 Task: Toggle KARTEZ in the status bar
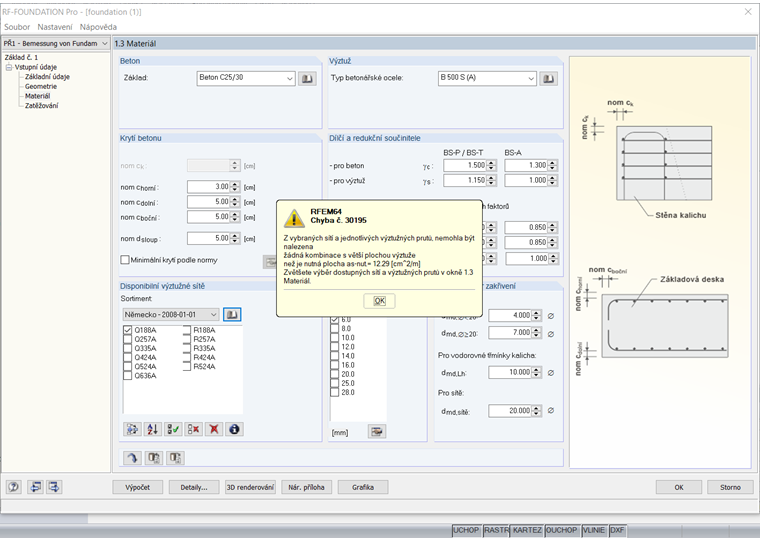[x=527, y=530]
